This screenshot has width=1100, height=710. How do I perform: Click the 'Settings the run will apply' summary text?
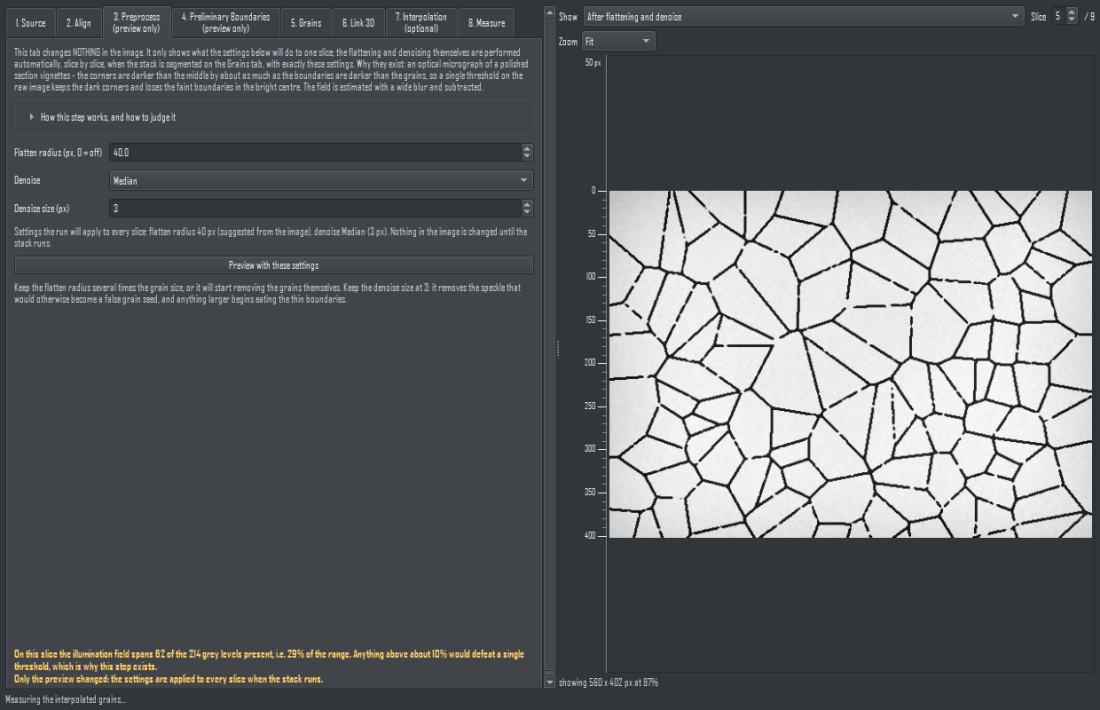tap(271, 237)
